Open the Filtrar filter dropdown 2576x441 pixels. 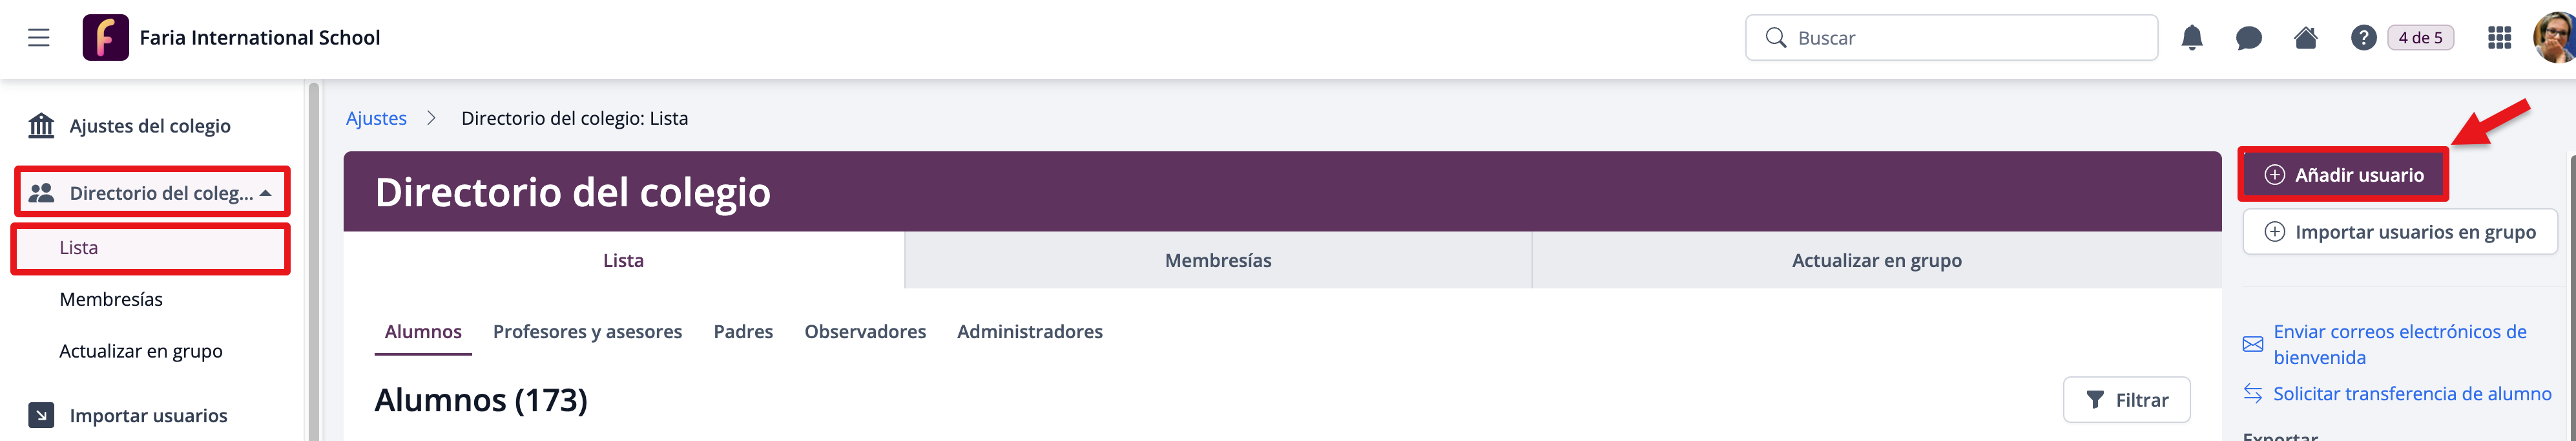(x=2126, y=400)
